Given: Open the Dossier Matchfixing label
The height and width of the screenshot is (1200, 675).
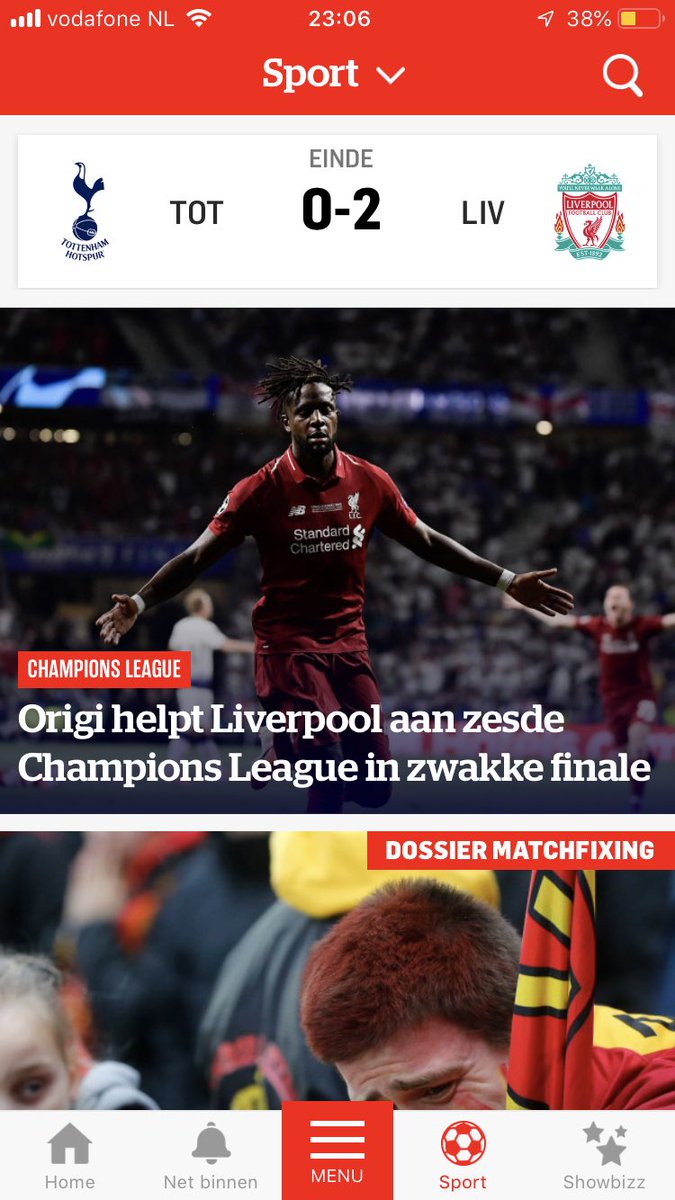Looking at the screenshot, I should (520, 851).
